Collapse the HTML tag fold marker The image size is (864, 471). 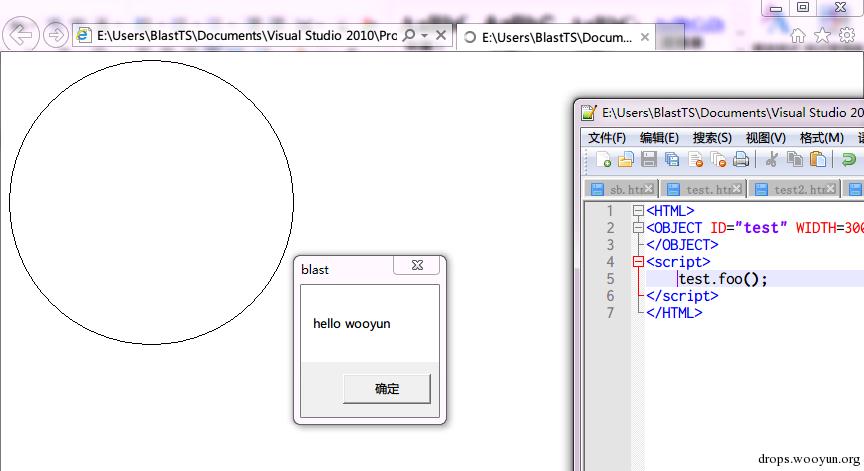(x=638, y=211)
